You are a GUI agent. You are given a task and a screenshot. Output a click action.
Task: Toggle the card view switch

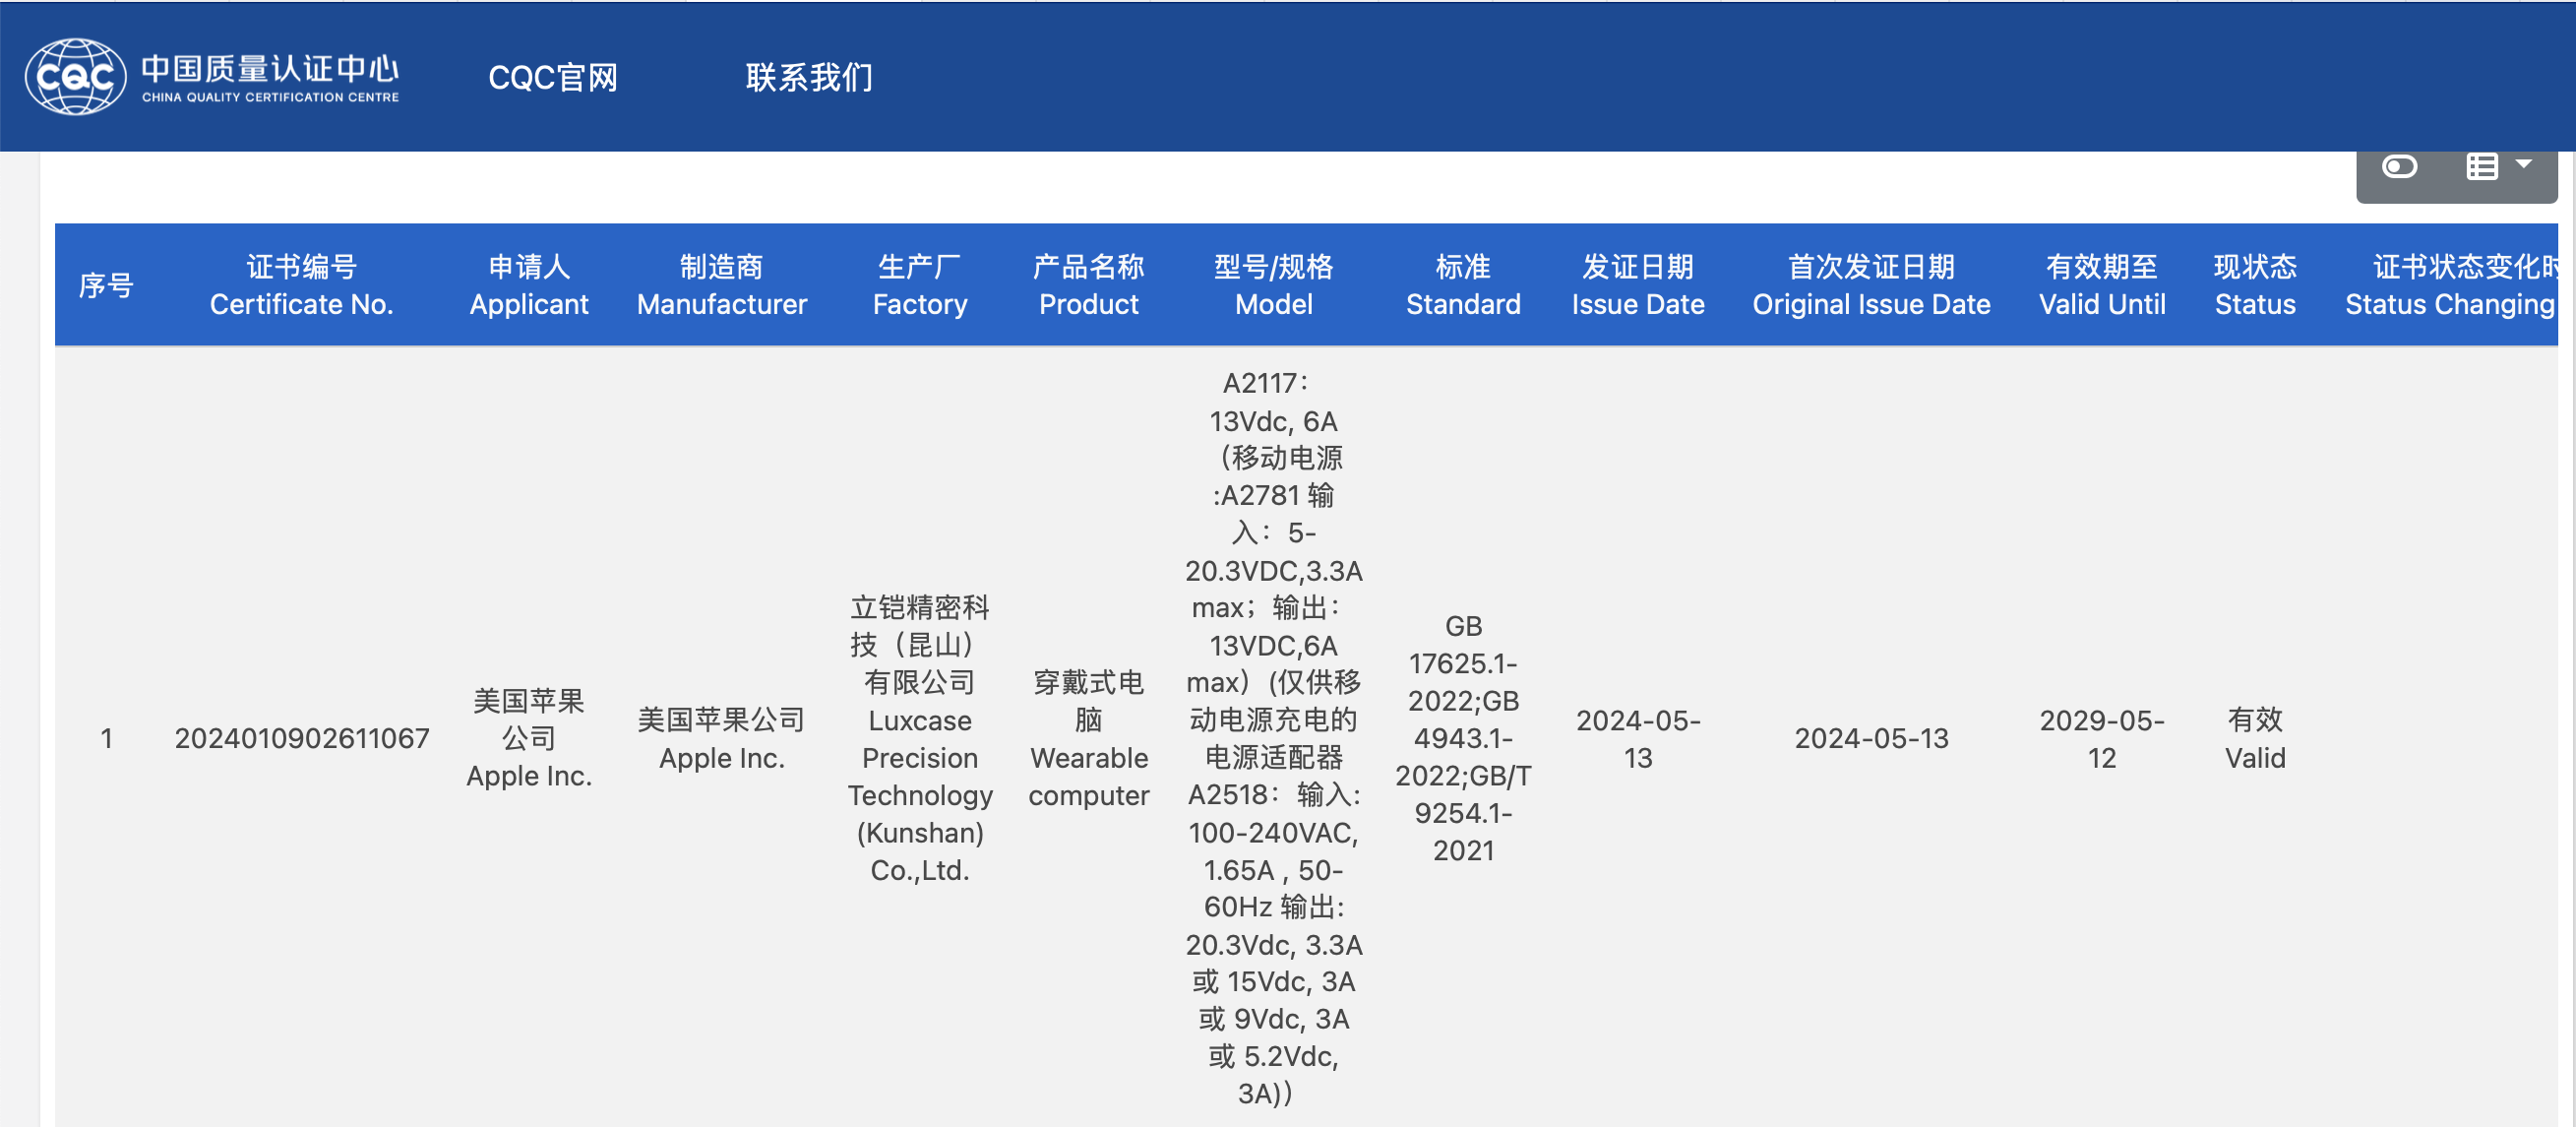2399,167
